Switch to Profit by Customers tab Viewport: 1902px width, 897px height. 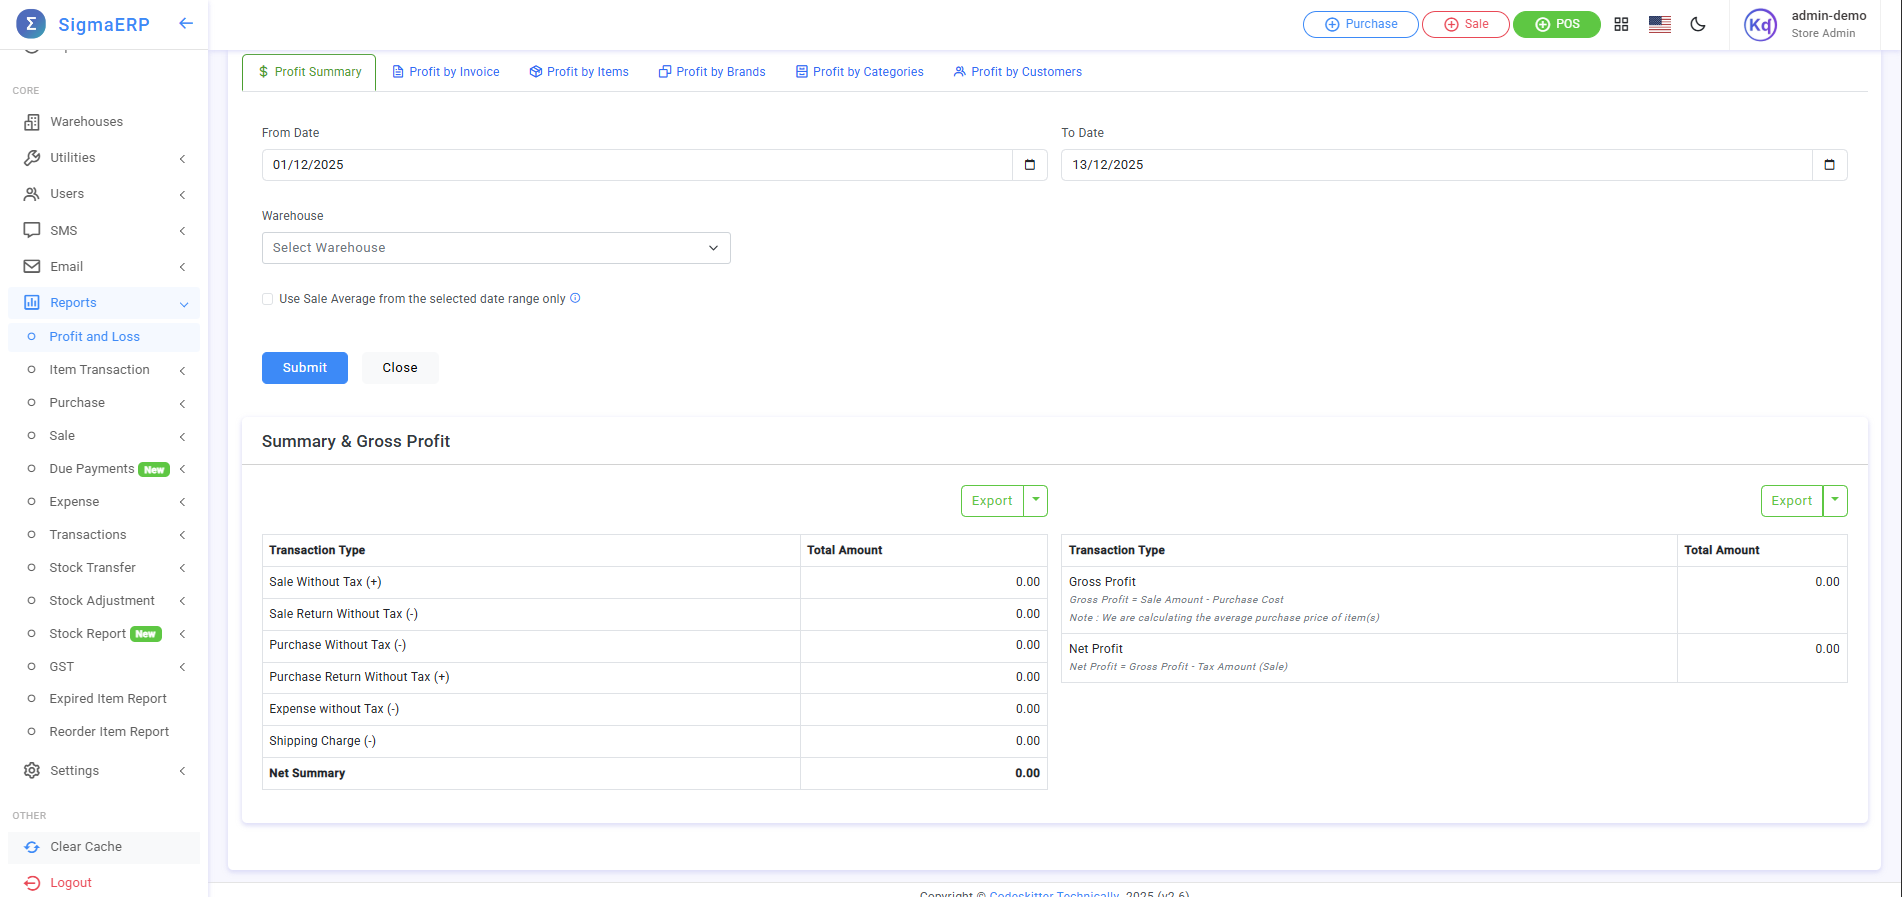coord(1017,72)
